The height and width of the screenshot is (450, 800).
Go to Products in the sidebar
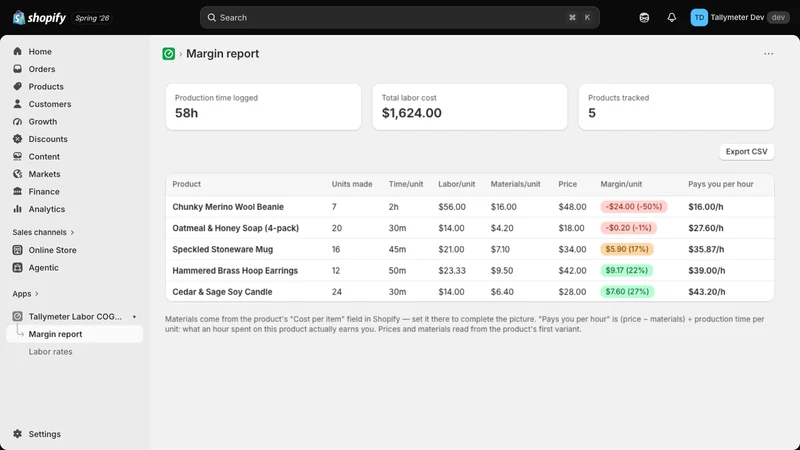click(46, 86)
